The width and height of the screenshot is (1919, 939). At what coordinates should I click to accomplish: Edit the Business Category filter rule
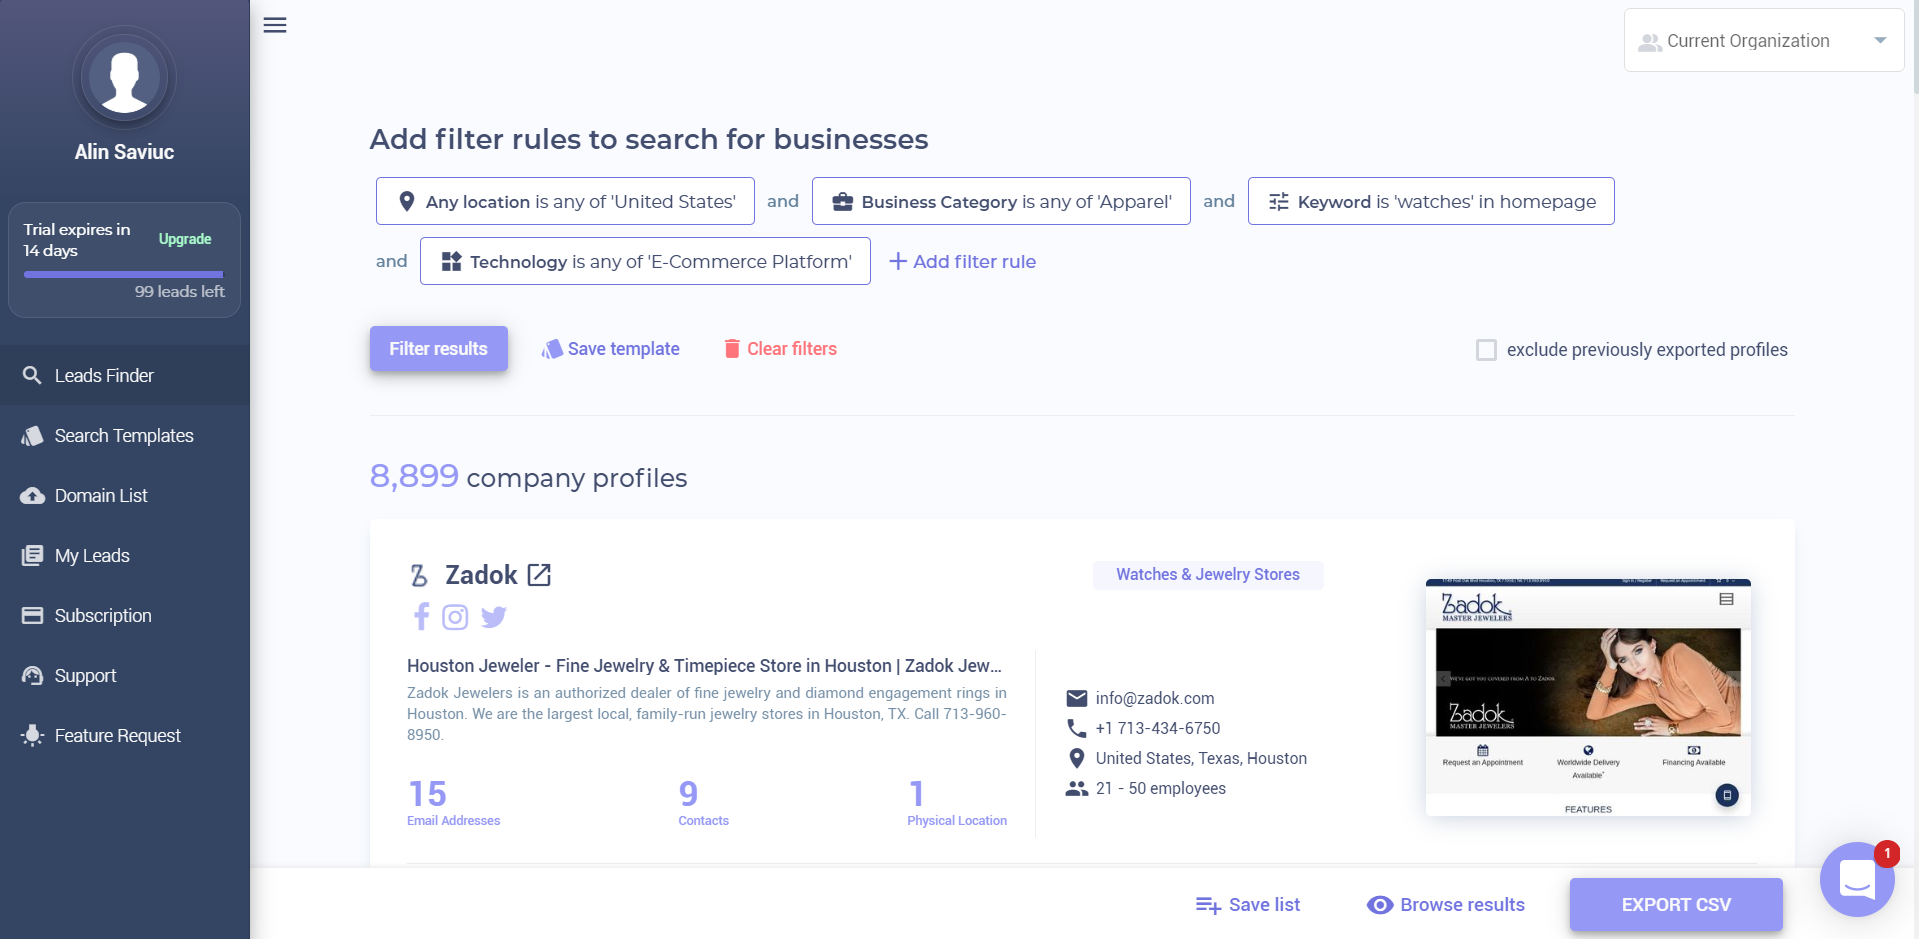coord(1001,201)
